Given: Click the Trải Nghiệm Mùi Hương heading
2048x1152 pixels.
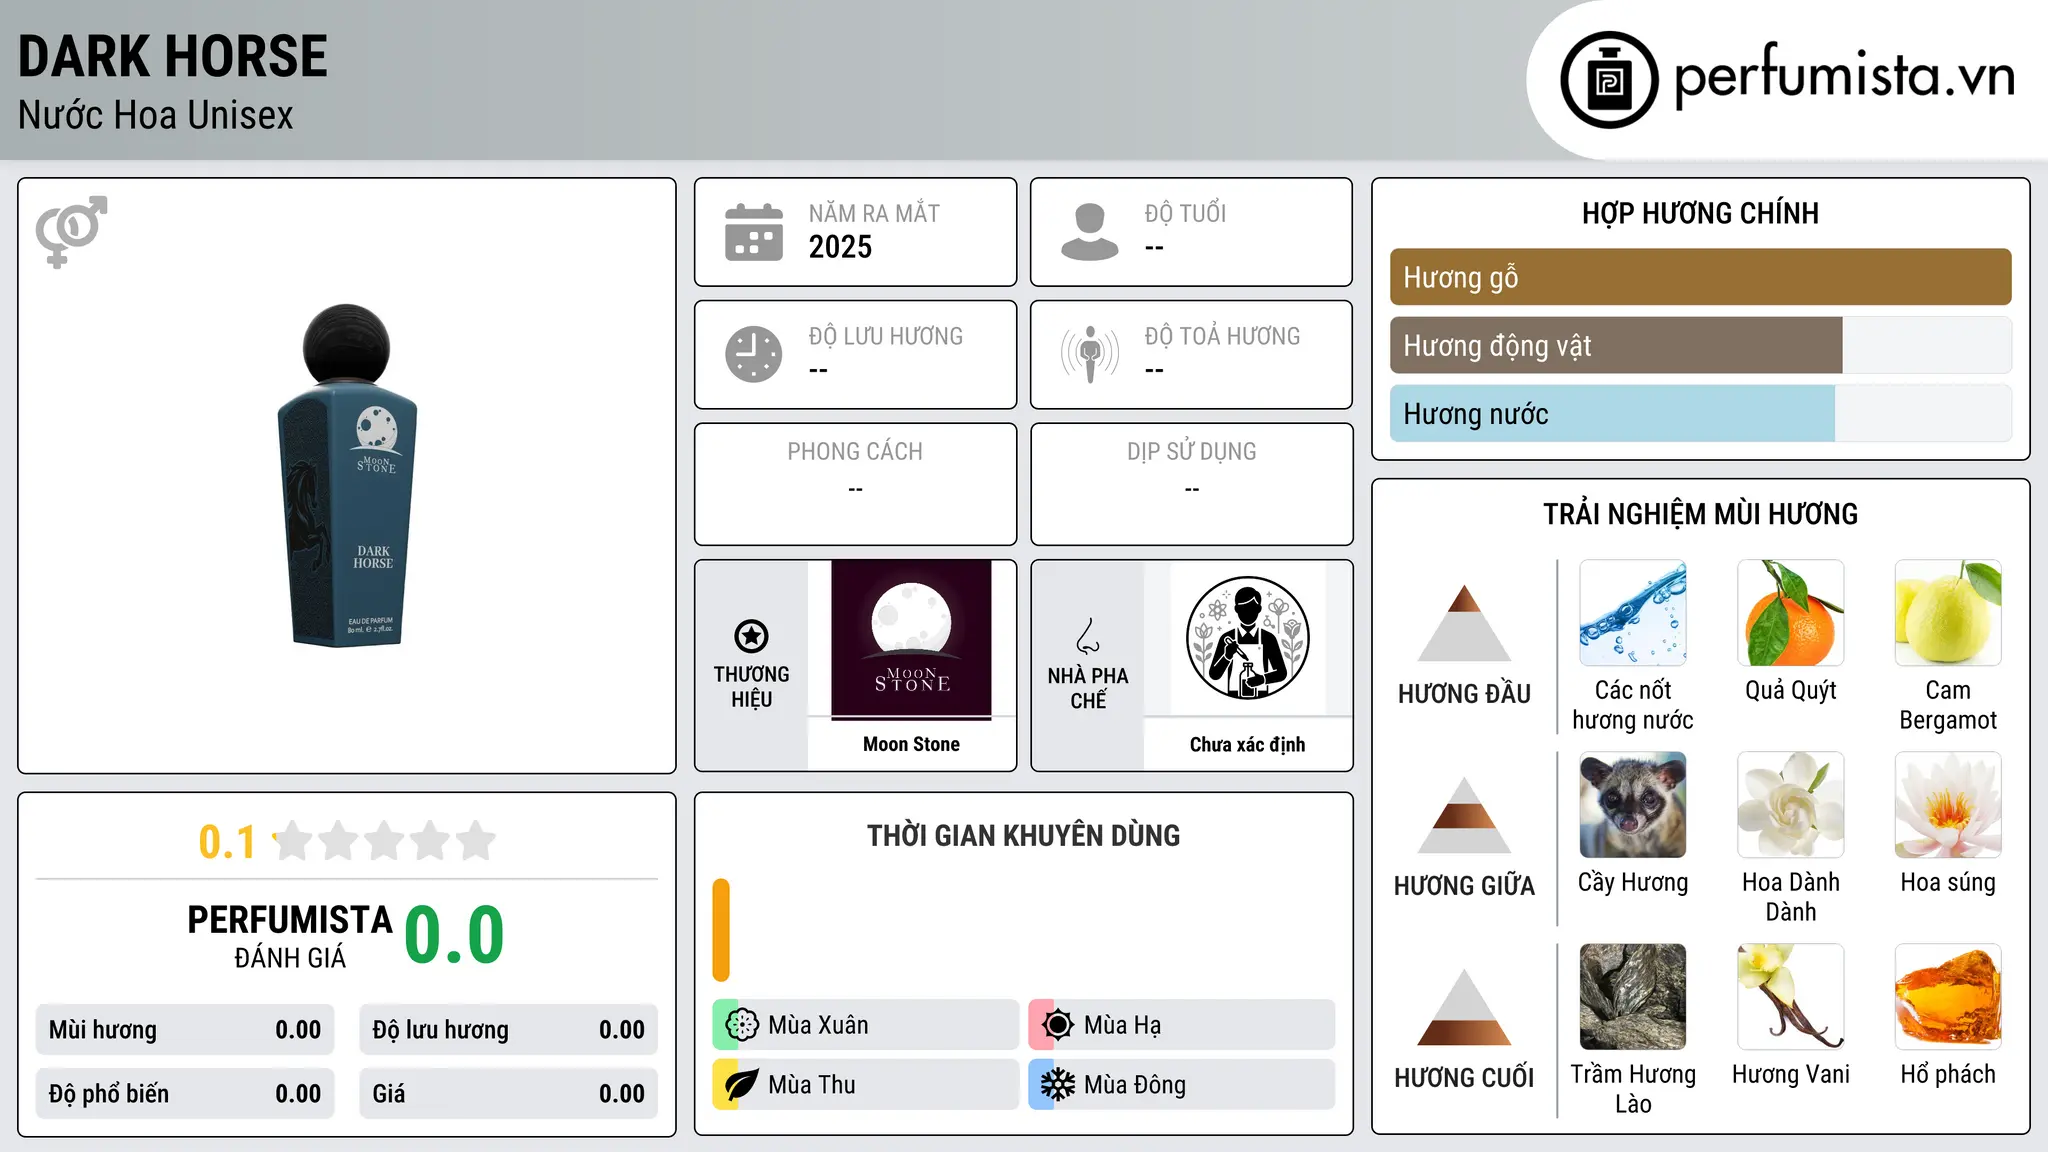Looking at the screenshot, I should pyautogui.click(x=1700, y=514).
